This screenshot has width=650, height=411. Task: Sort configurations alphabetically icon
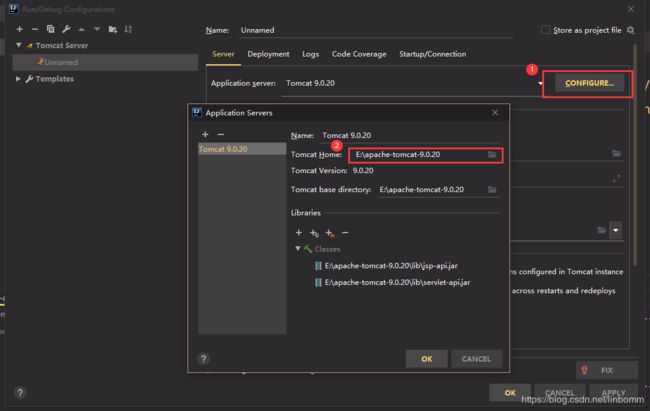point(128,29)
